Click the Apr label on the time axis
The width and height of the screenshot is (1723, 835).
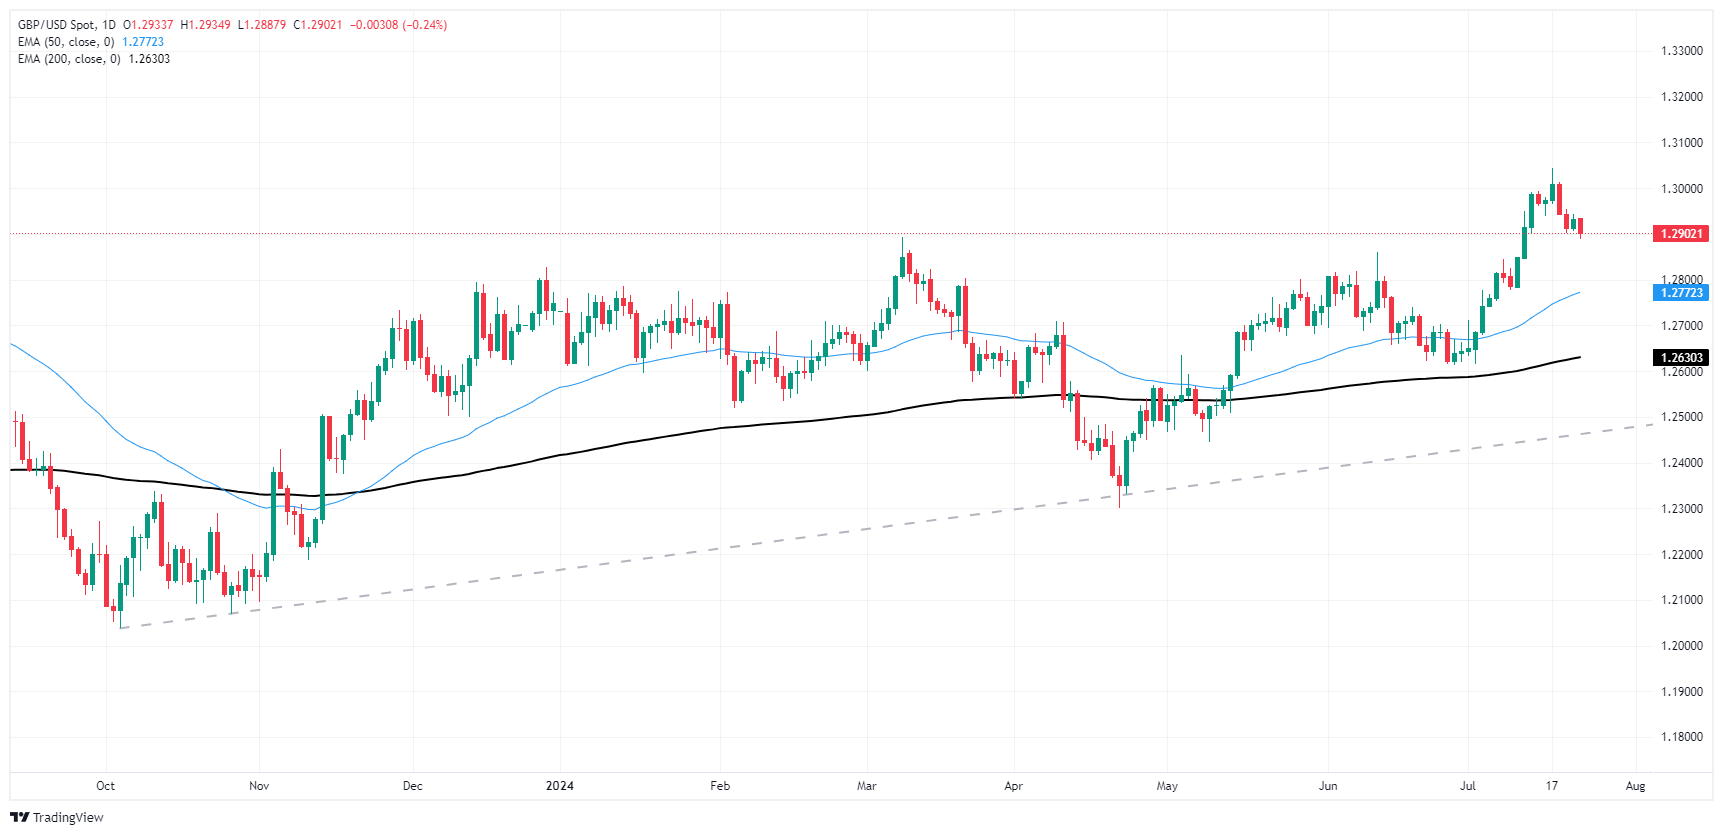pyautogui.click(x=1013, y=786)
